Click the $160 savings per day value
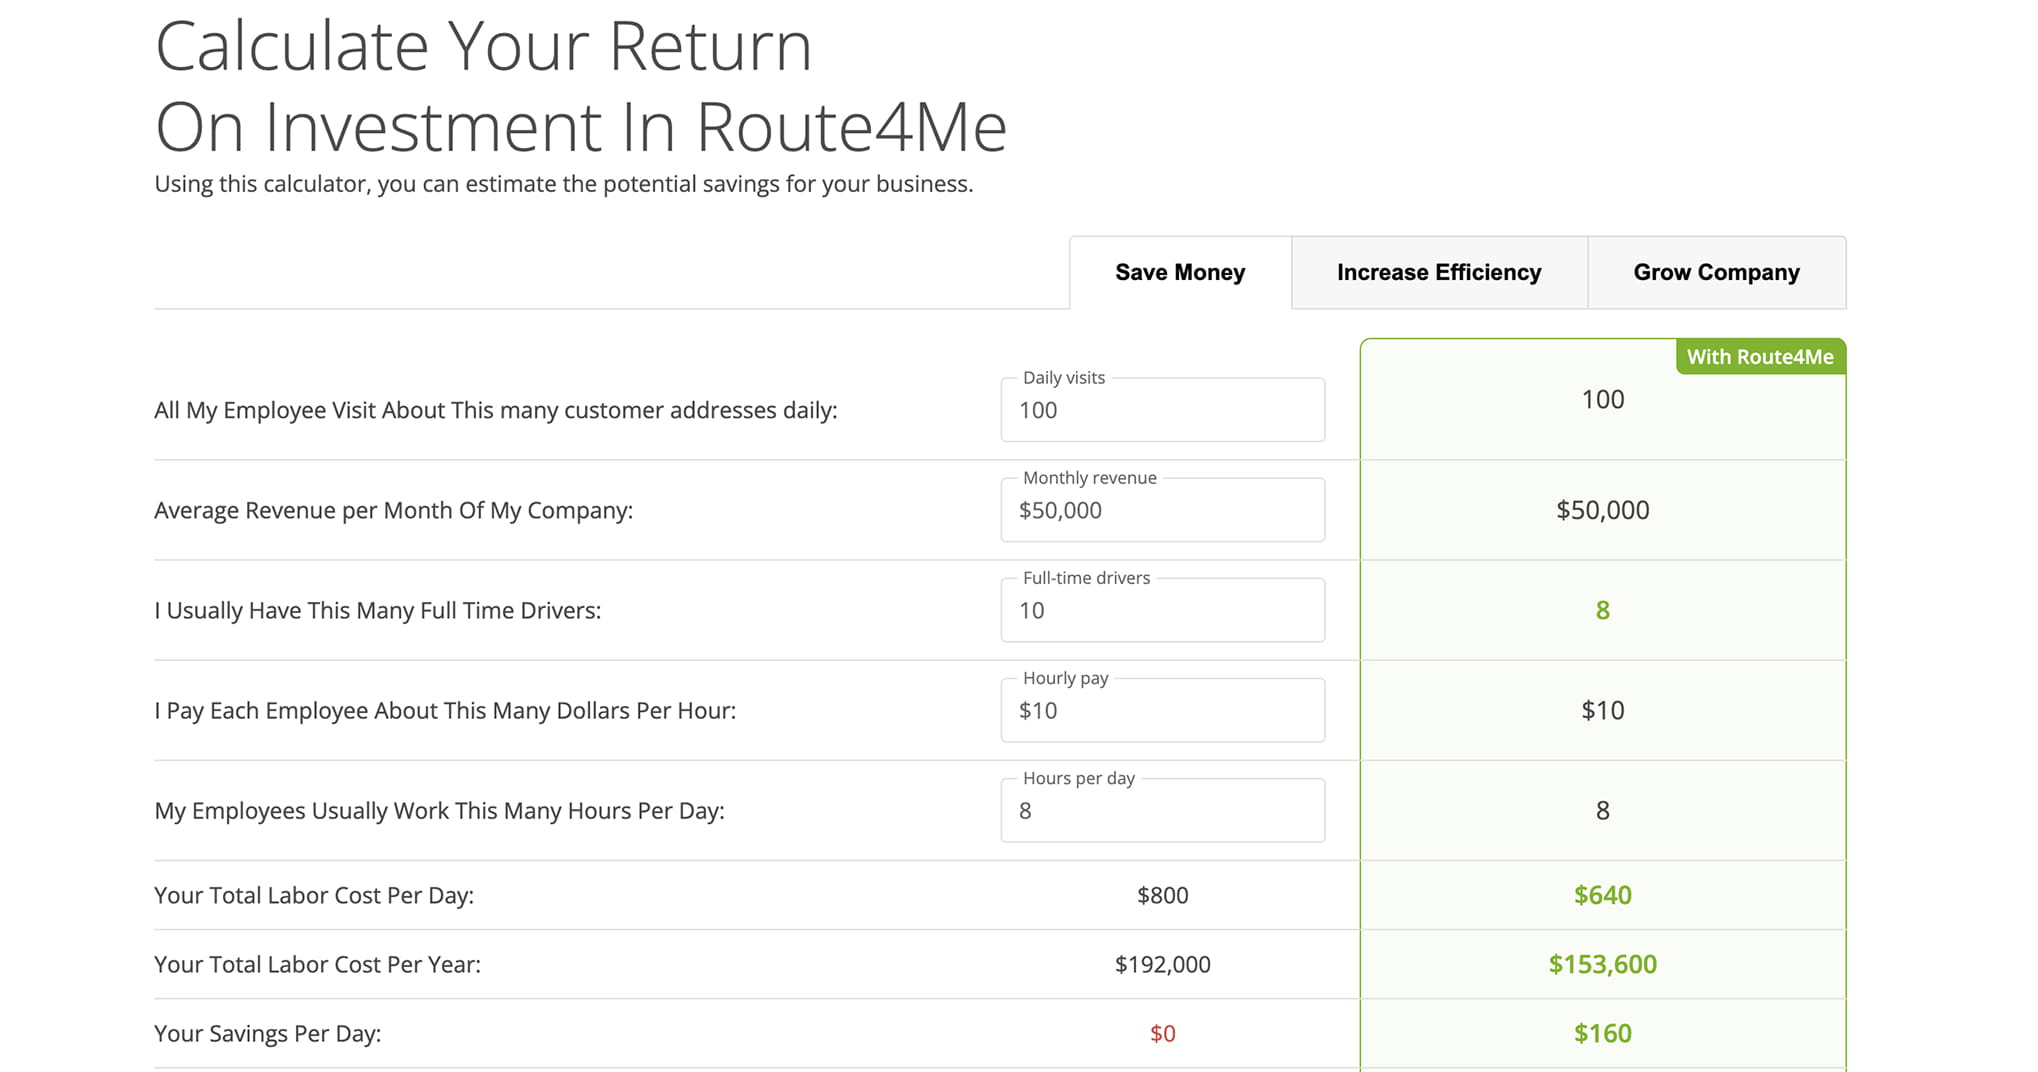The height and width of the screenshot is (1072, 2038). 1602,1033
